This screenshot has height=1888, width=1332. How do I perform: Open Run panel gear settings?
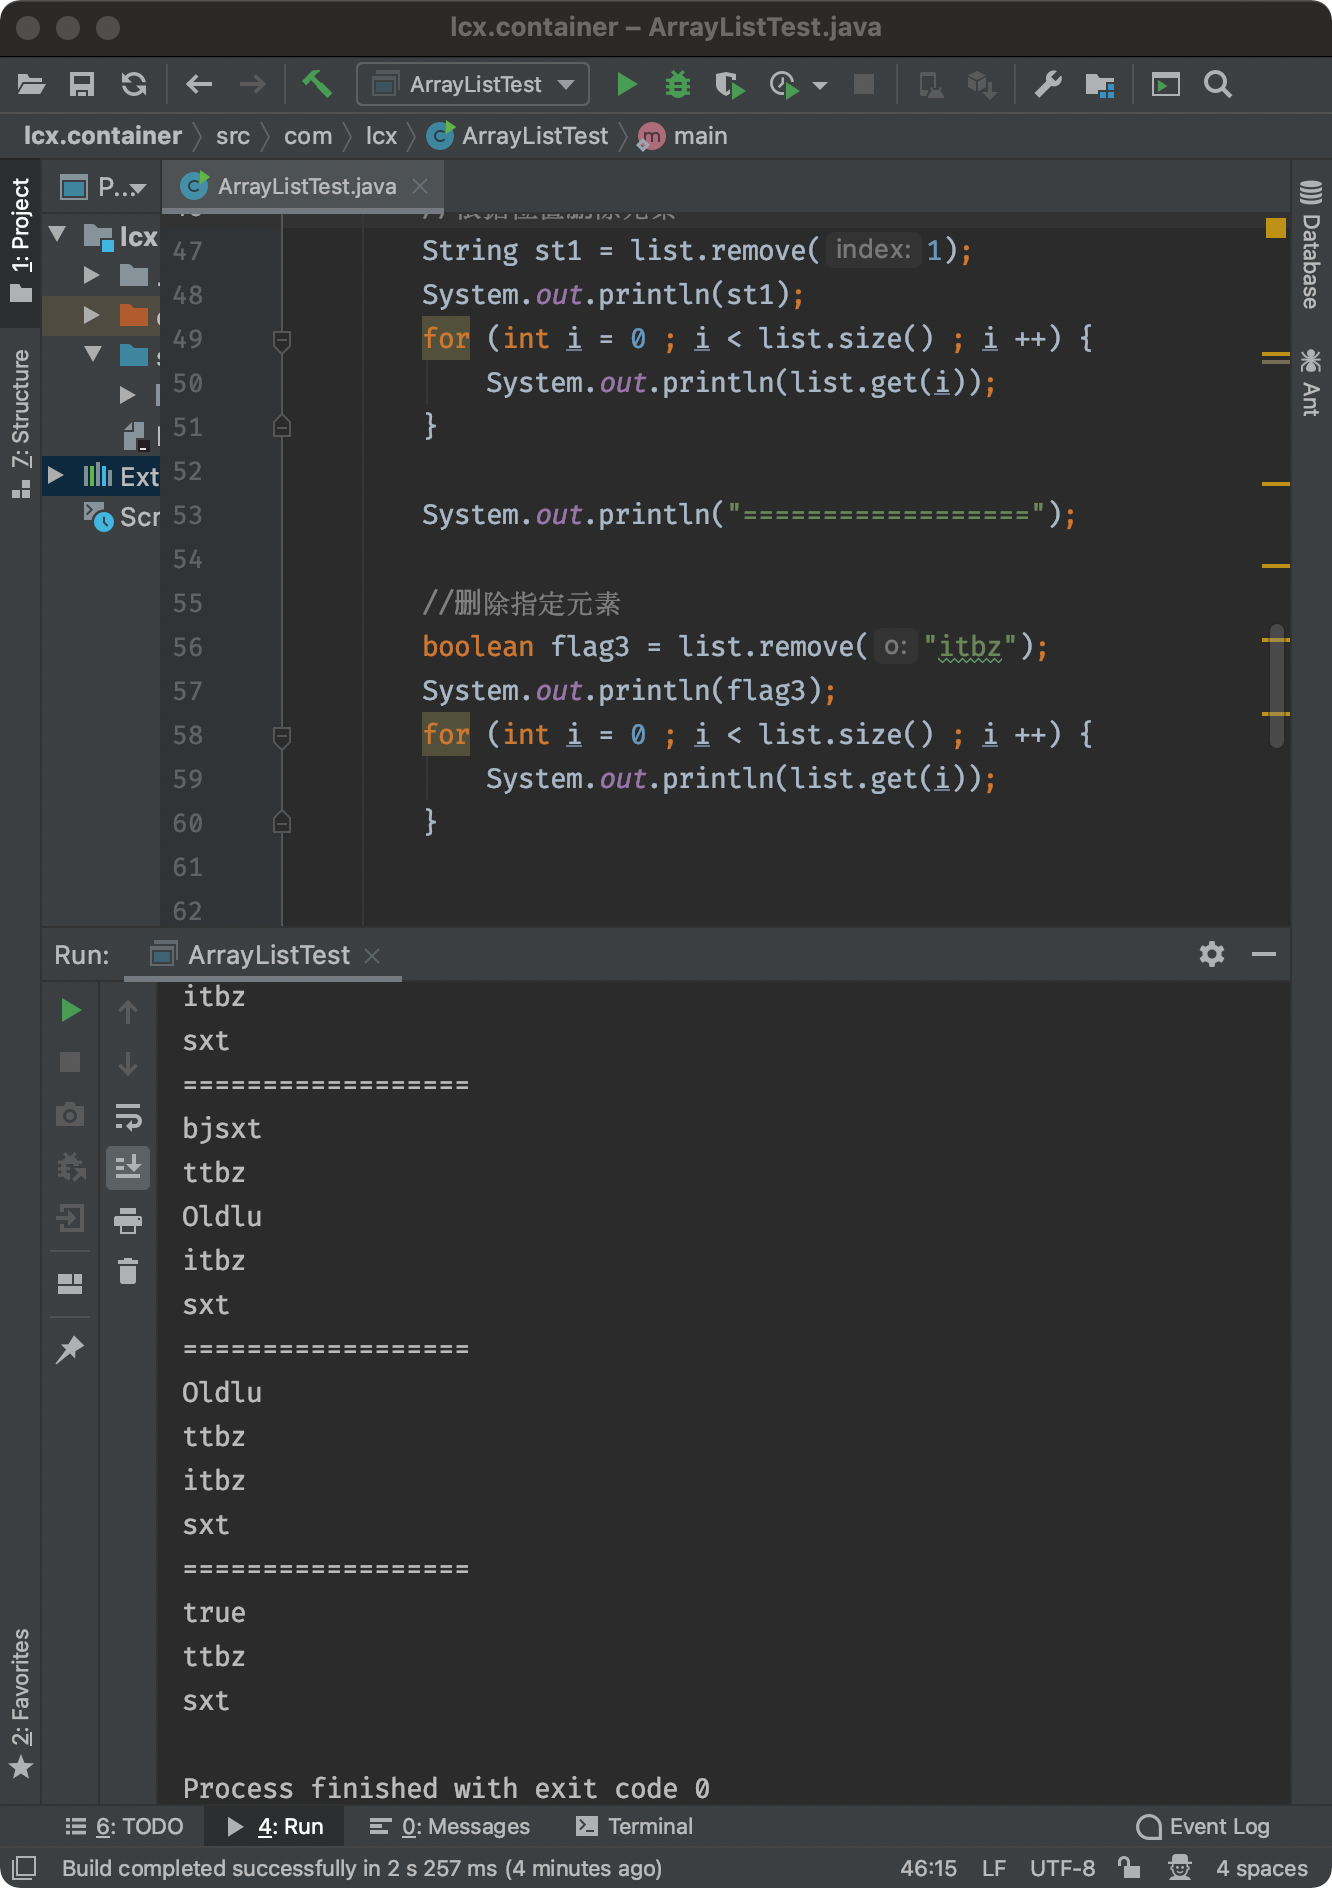1212,954
